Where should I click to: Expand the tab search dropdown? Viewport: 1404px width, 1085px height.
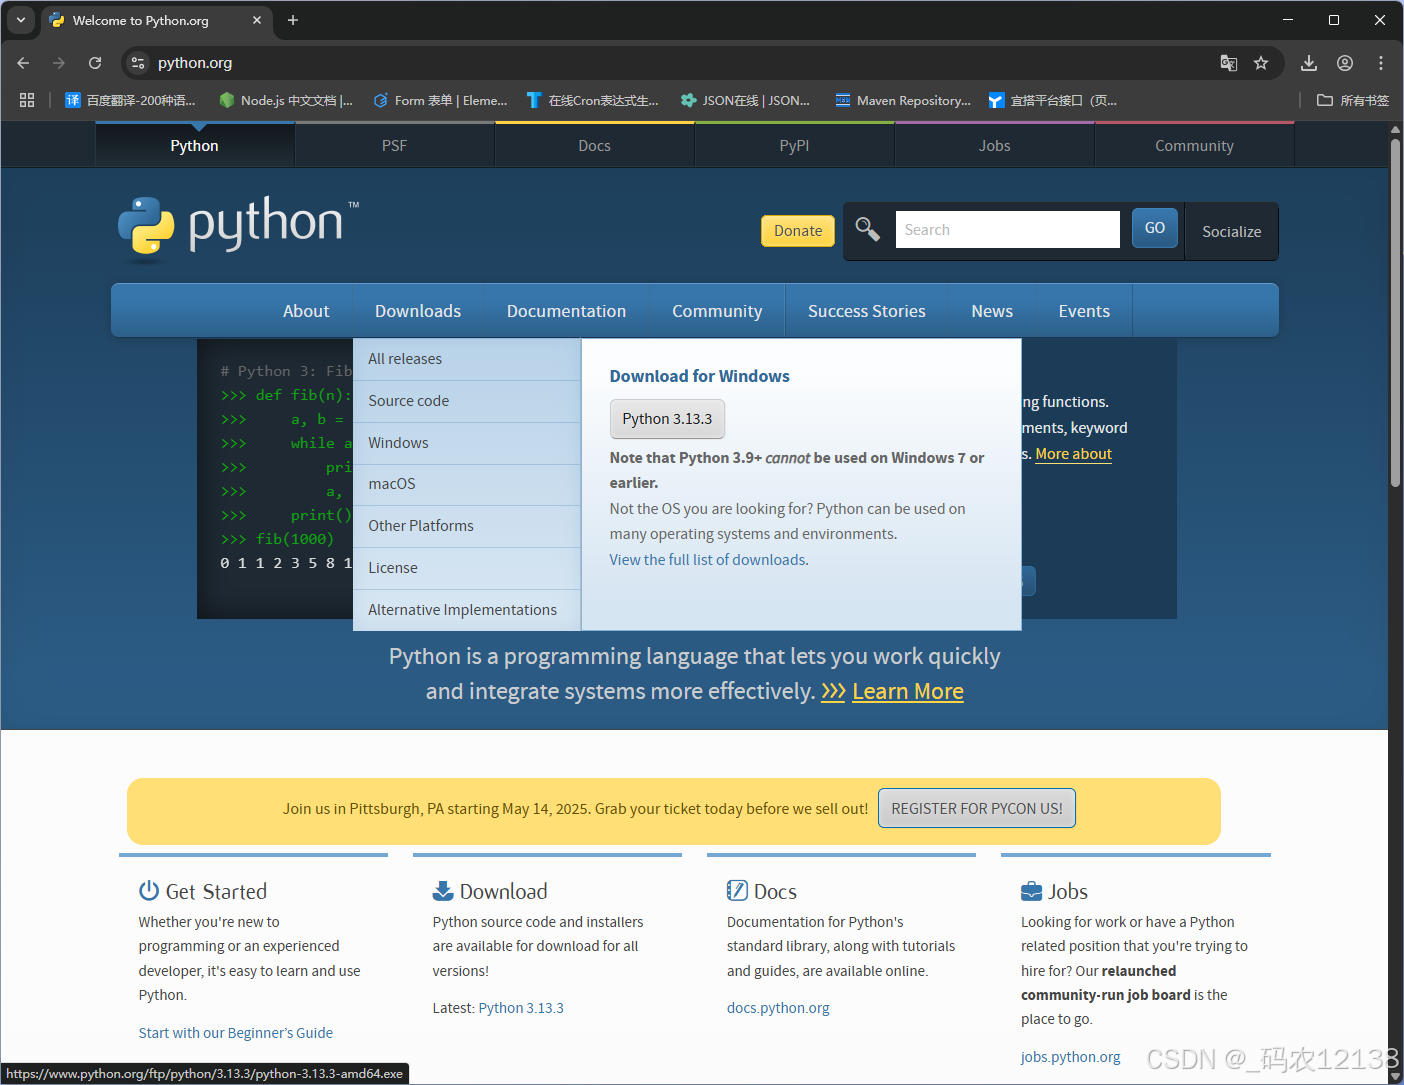click(x=20, y=20)
